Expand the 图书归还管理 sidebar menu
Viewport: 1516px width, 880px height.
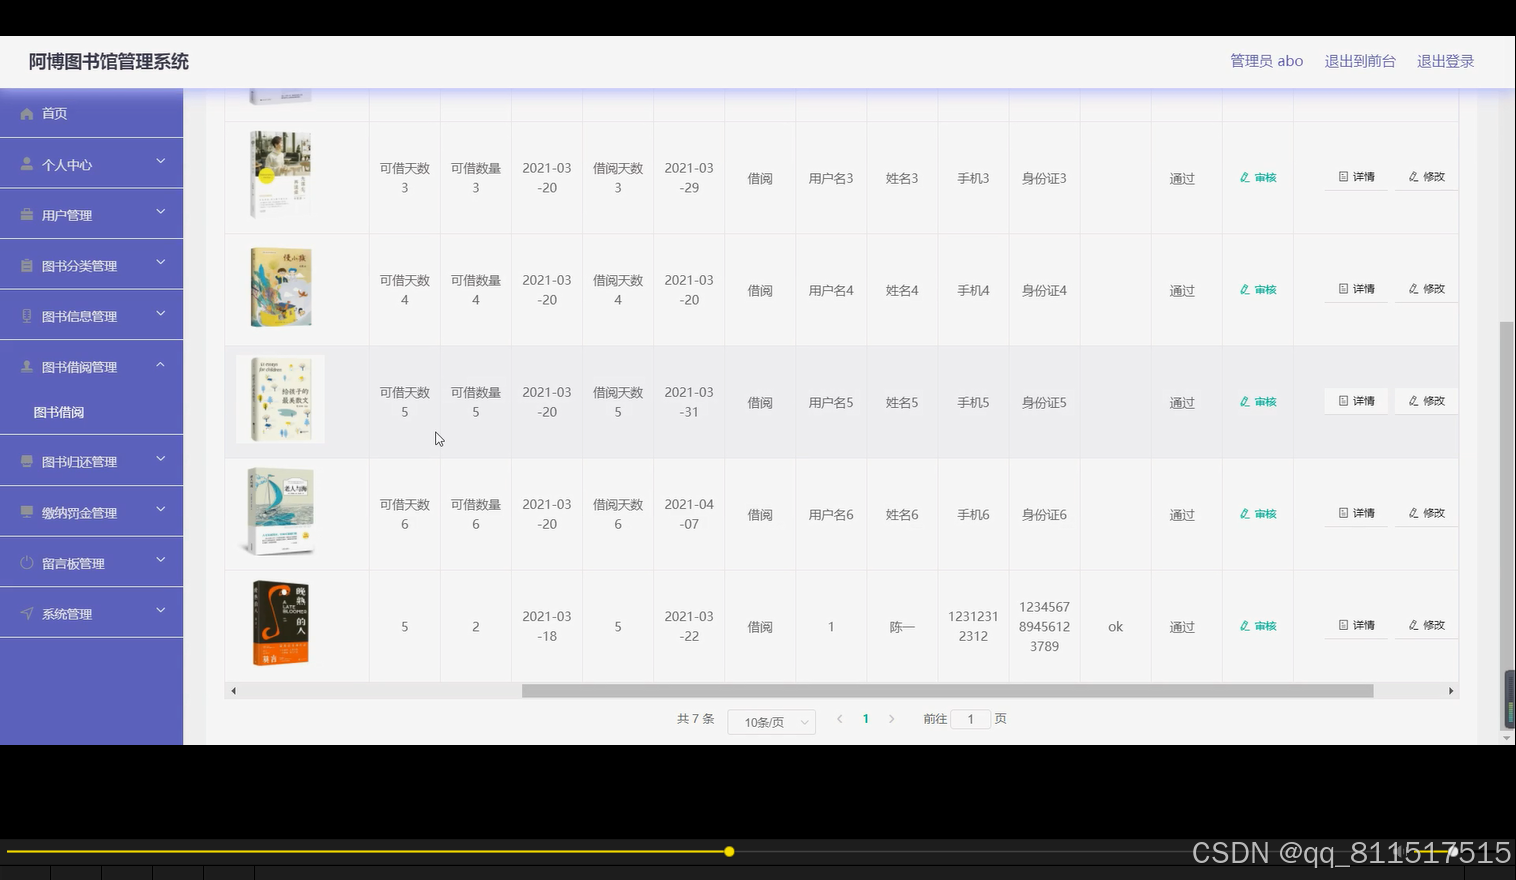pyautogui.click(x=91, y=461)
